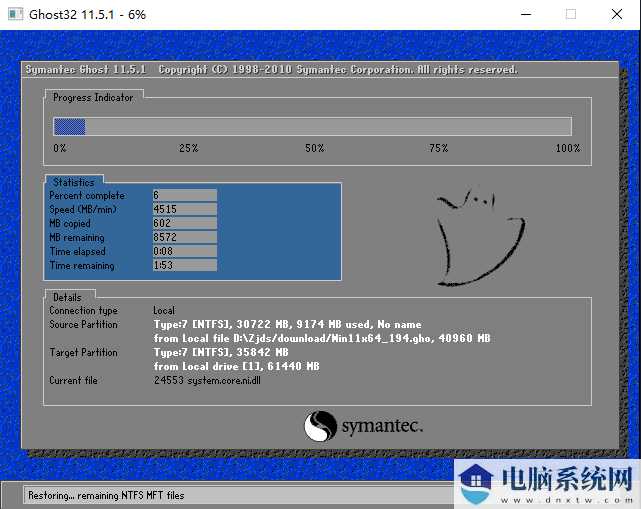Click the 'MB remaining' label

[x=77, y=238]
